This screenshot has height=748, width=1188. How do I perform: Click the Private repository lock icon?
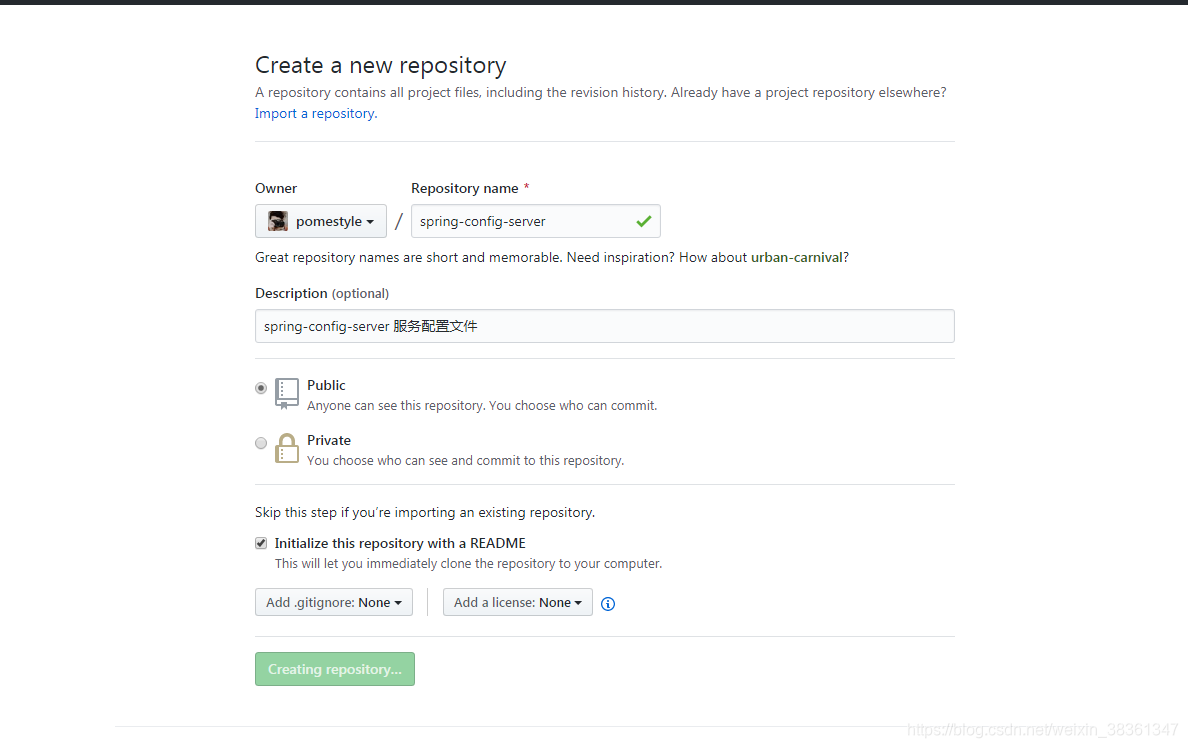pyautogui.click(x=286, y=448)
